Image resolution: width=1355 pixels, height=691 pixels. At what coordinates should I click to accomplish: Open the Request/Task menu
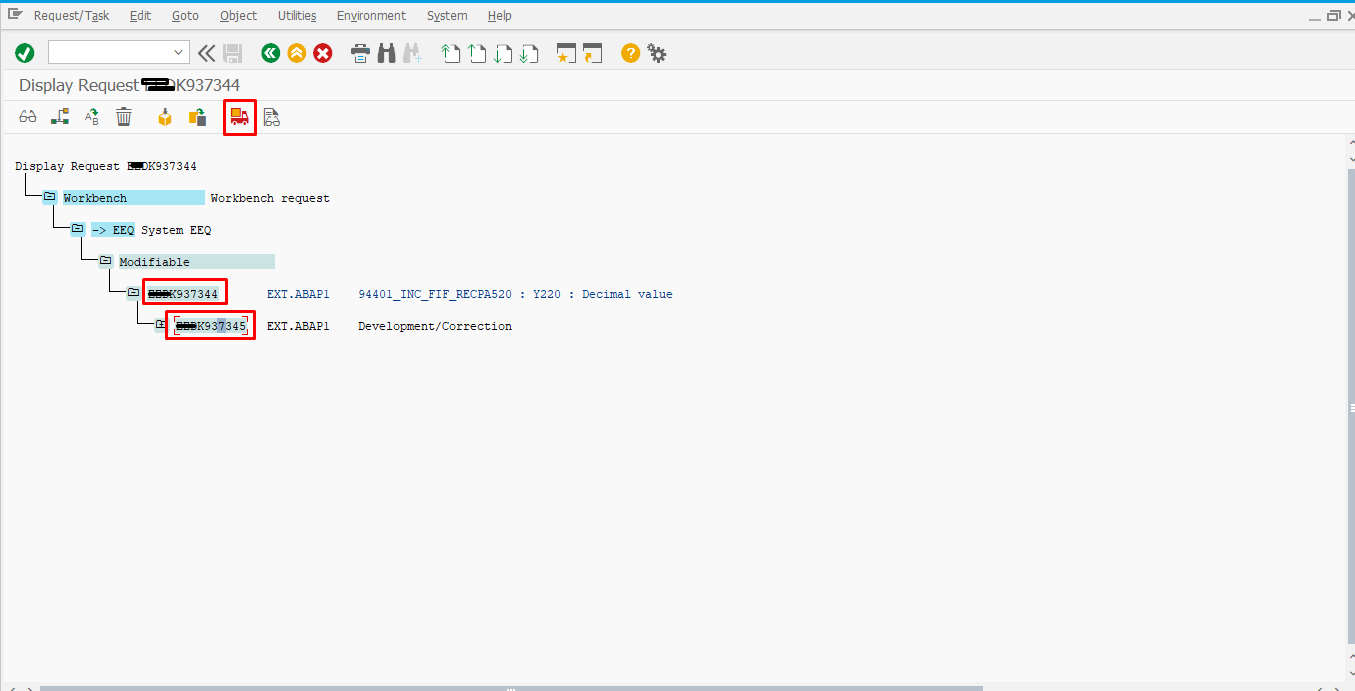(72, 15)
